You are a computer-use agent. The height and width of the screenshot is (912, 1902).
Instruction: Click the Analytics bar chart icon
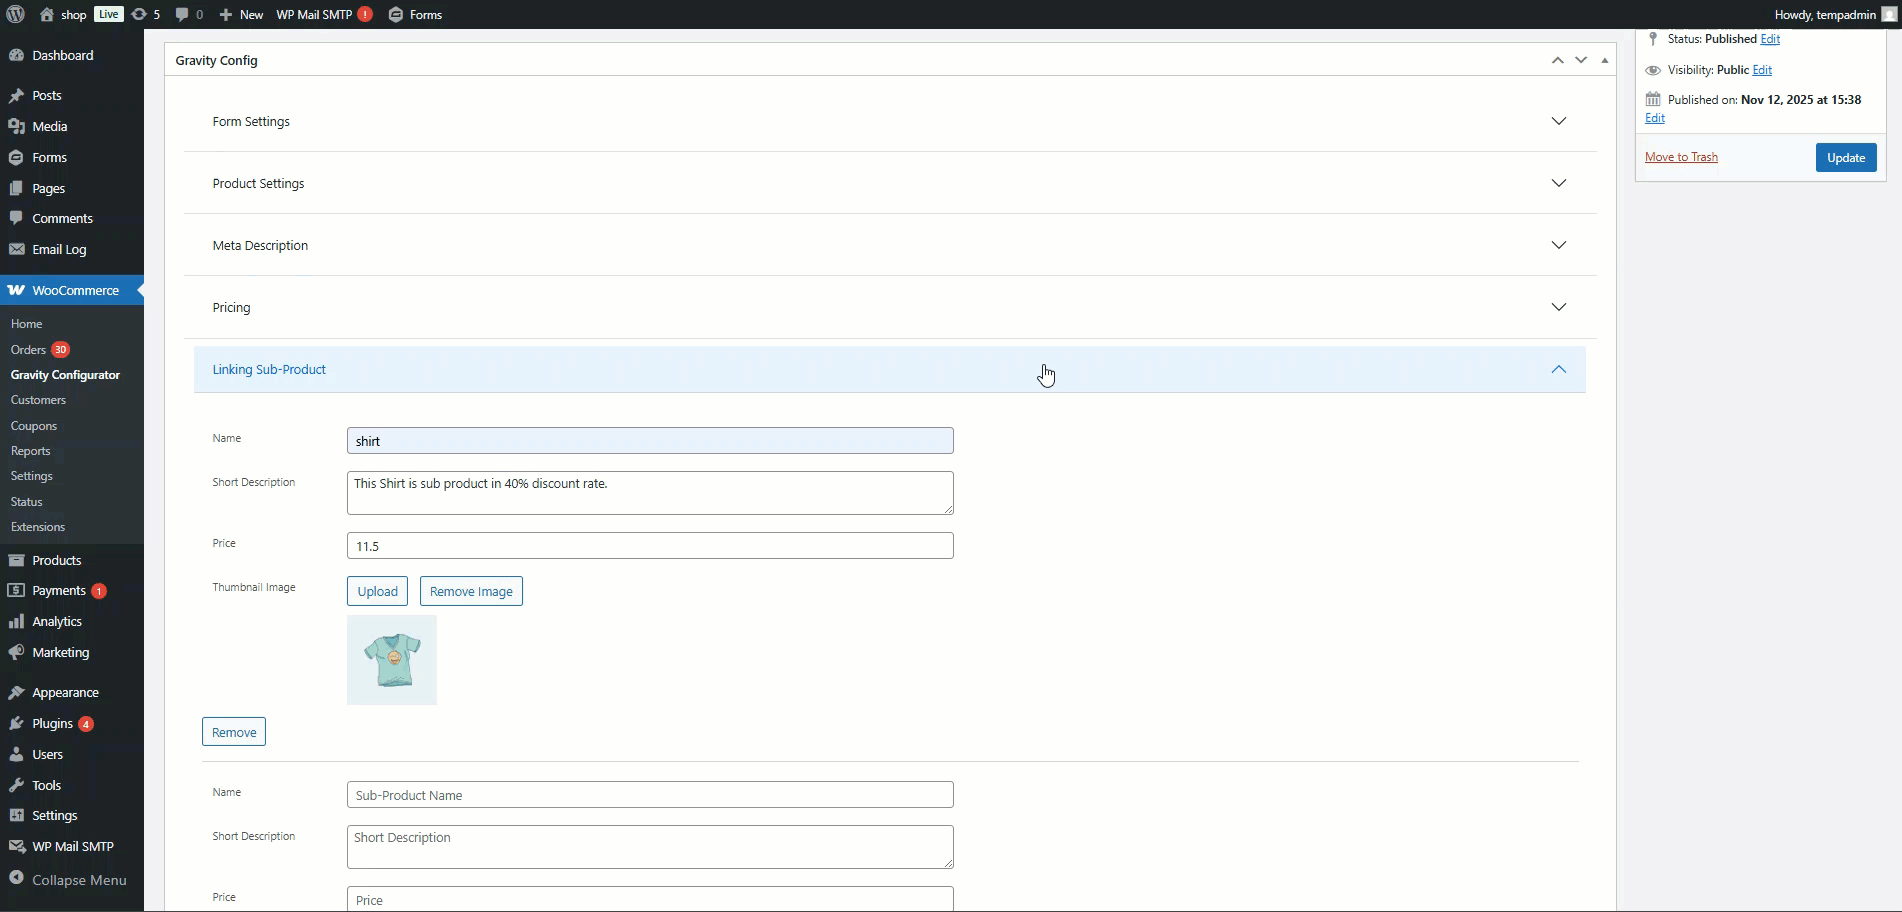click(x=16, y=622)
